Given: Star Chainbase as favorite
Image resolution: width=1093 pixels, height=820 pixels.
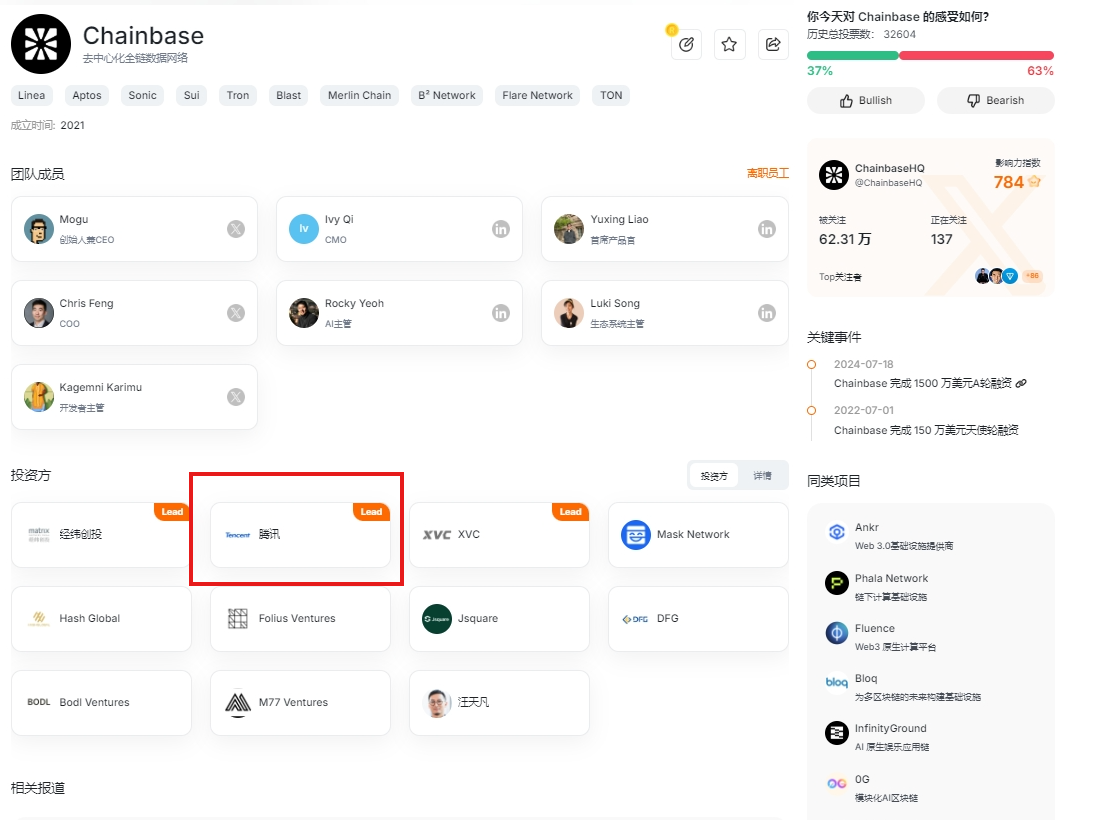Looking at the screenshot, I should (x=729, y=45).
